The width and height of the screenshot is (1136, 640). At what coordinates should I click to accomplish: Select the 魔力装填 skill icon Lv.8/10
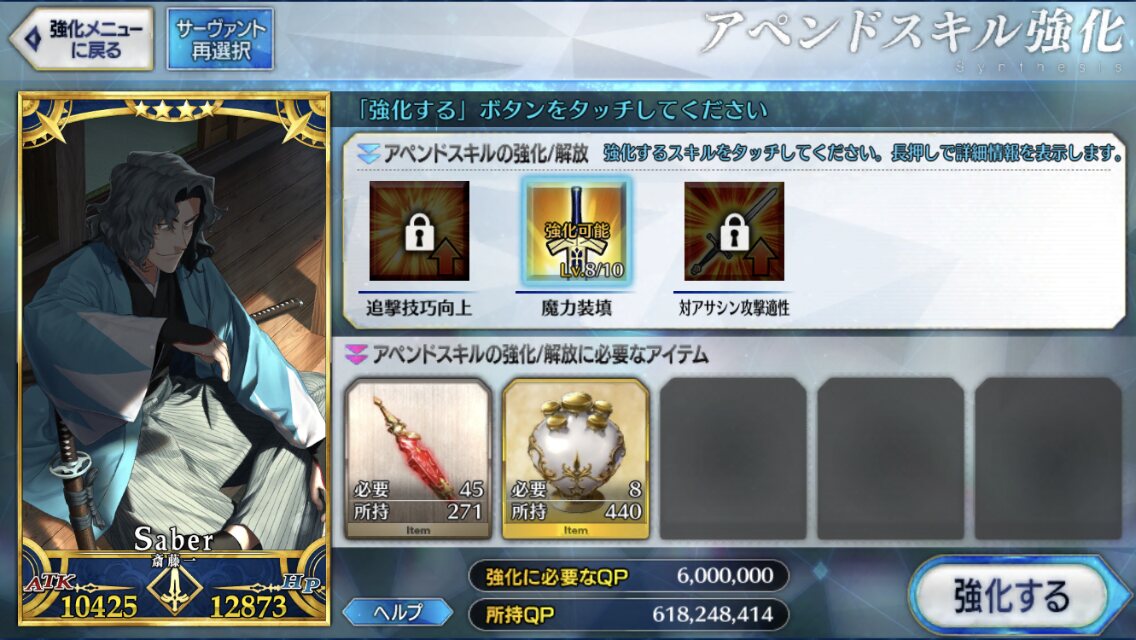pos(577,230)
